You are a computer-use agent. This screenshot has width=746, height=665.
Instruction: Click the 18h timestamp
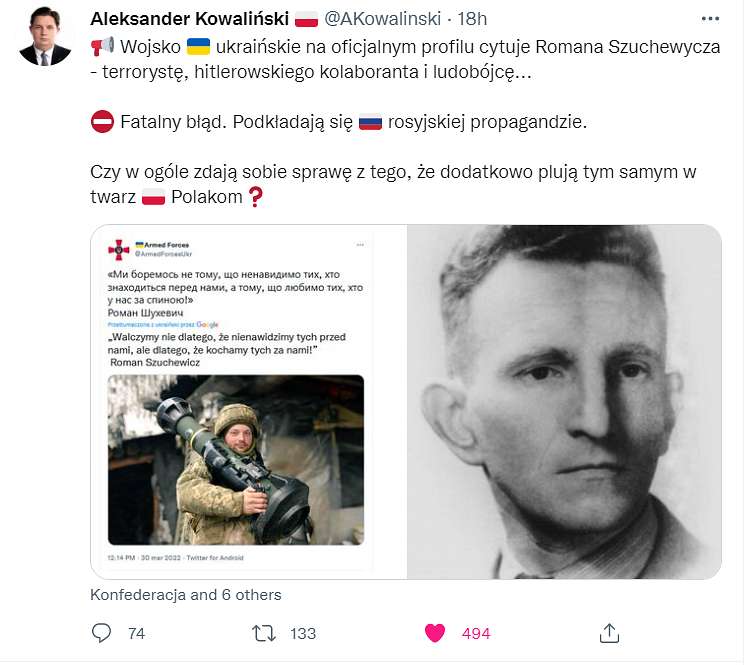pos(472,19)
